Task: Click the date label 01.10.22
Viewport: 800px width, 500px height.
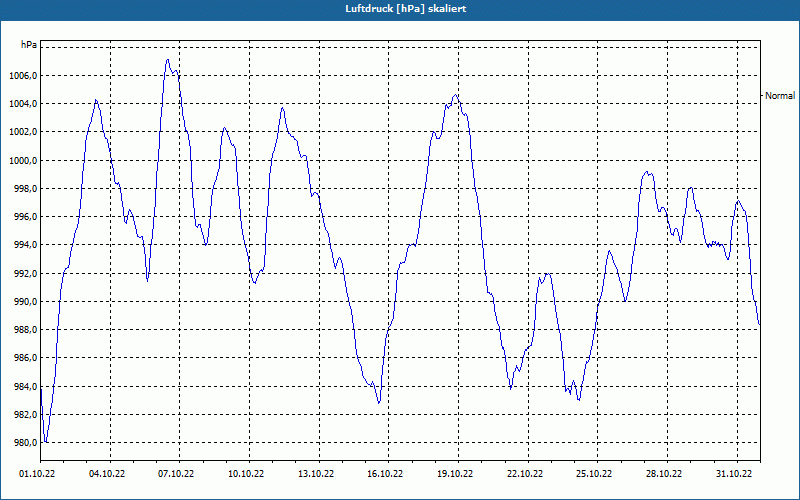Action: tap(37, 474)
